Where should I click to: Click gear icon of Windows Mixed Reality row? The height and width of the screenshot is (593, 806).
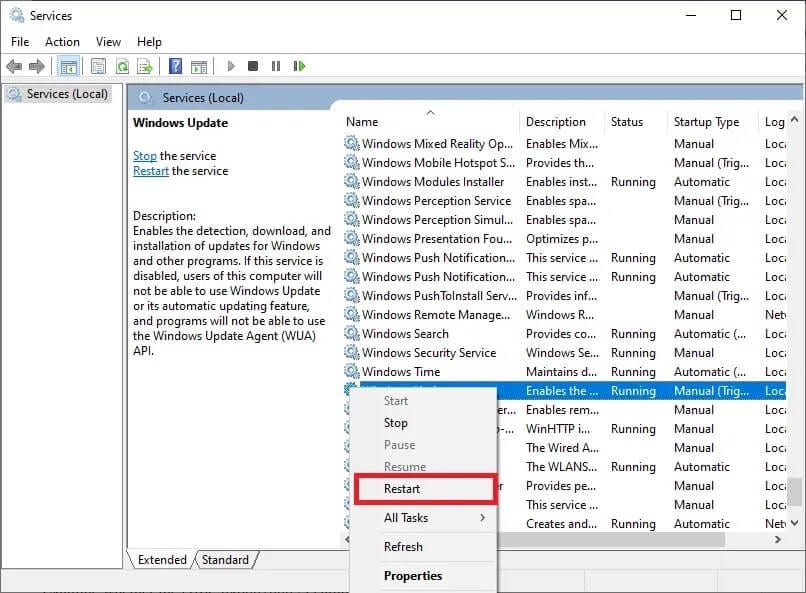click(x=352, y=143)
